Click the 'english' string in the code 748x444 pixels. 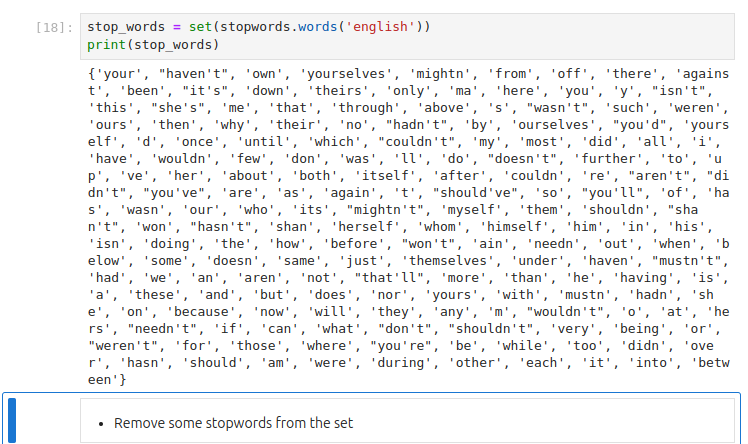377,27
